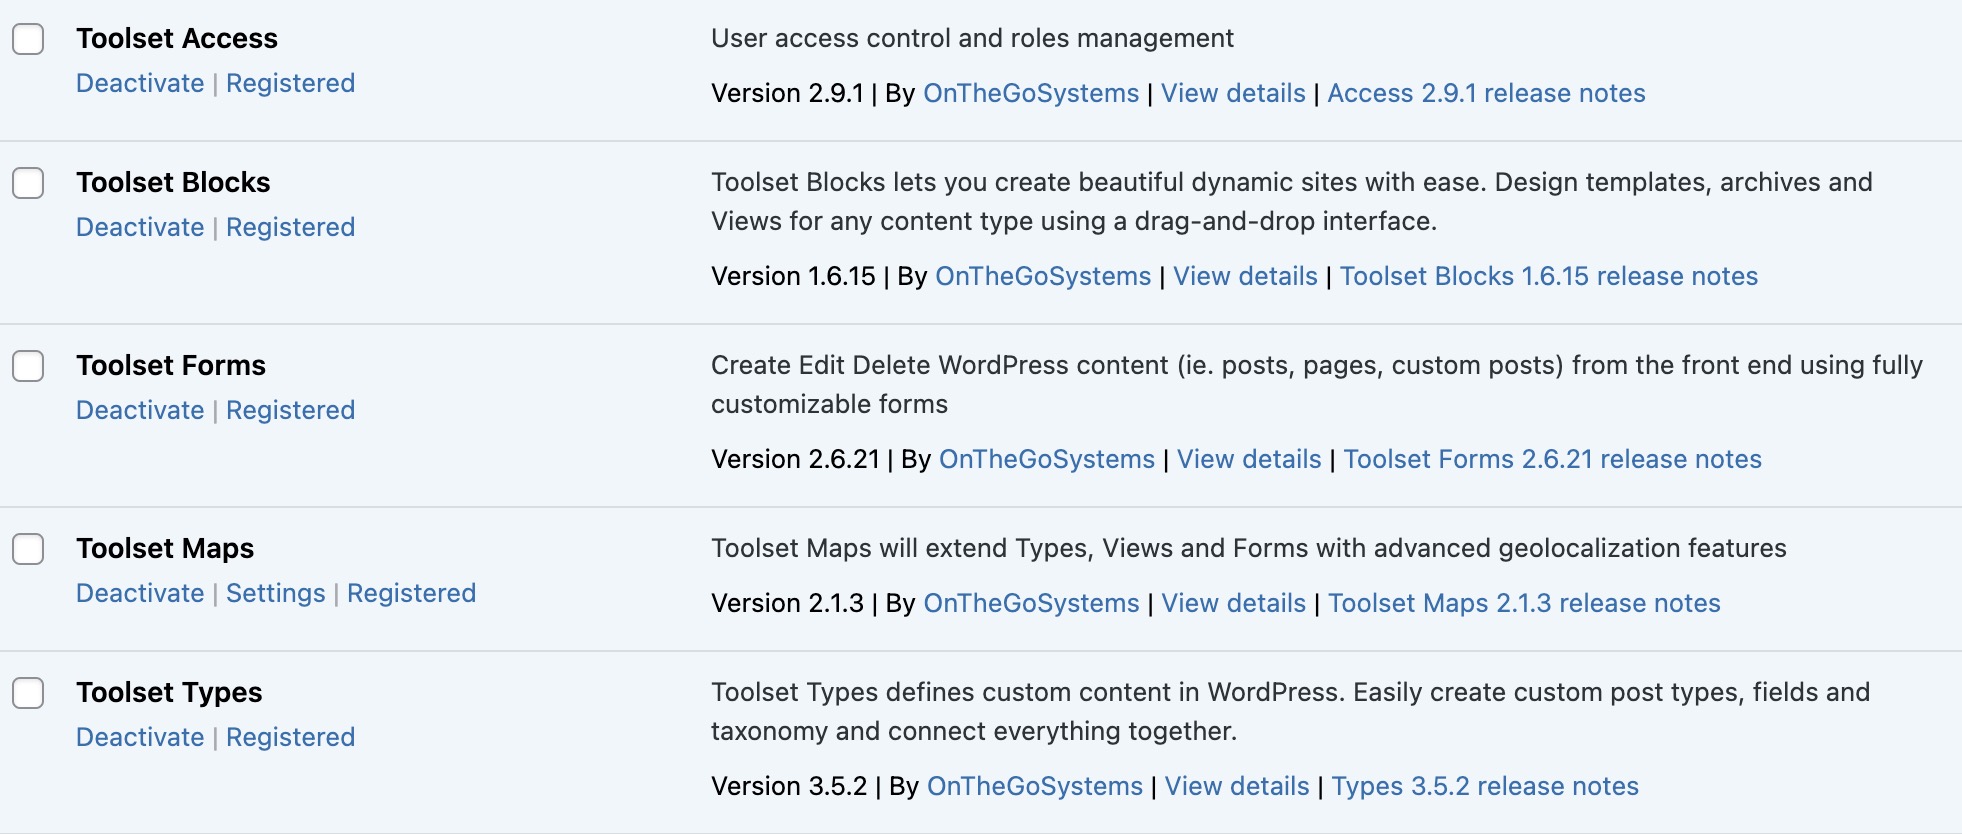Open Registered link under Toolset Maps
The width and height of the screenshot is (1962, 834).
point(411,593)
